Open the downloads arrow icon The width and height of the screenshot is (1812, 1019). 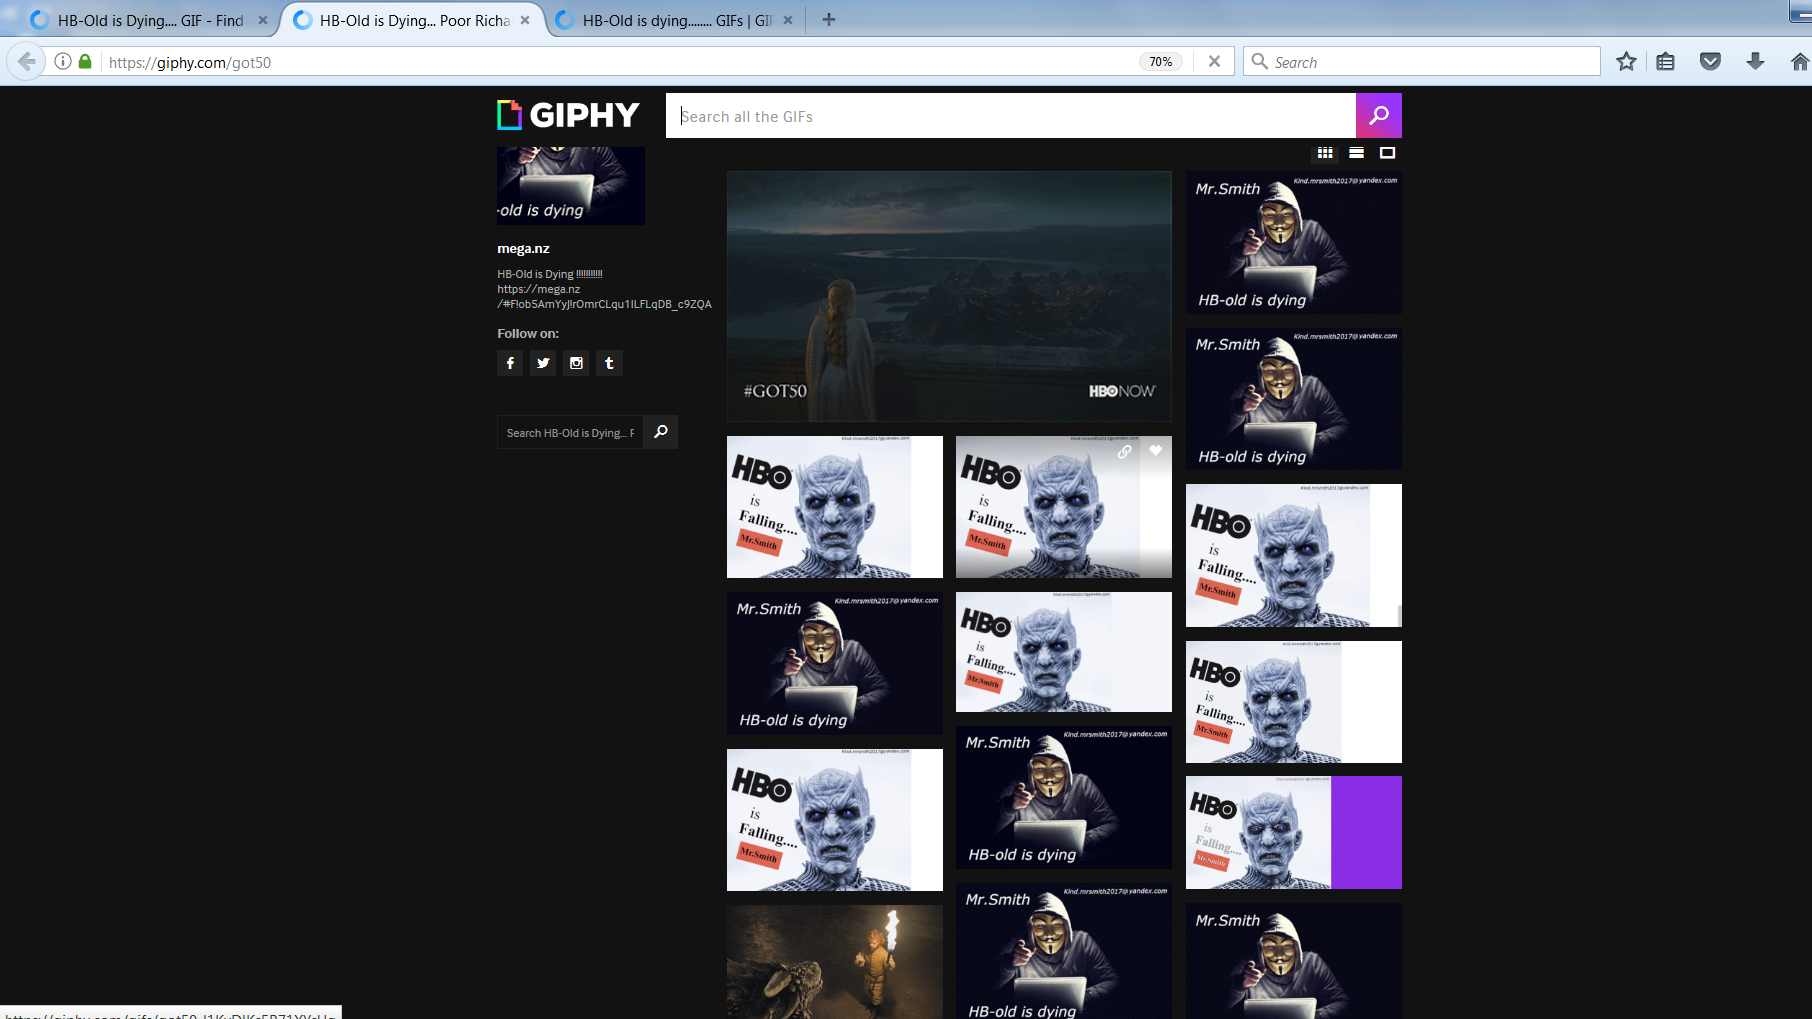coord(1755,62)
